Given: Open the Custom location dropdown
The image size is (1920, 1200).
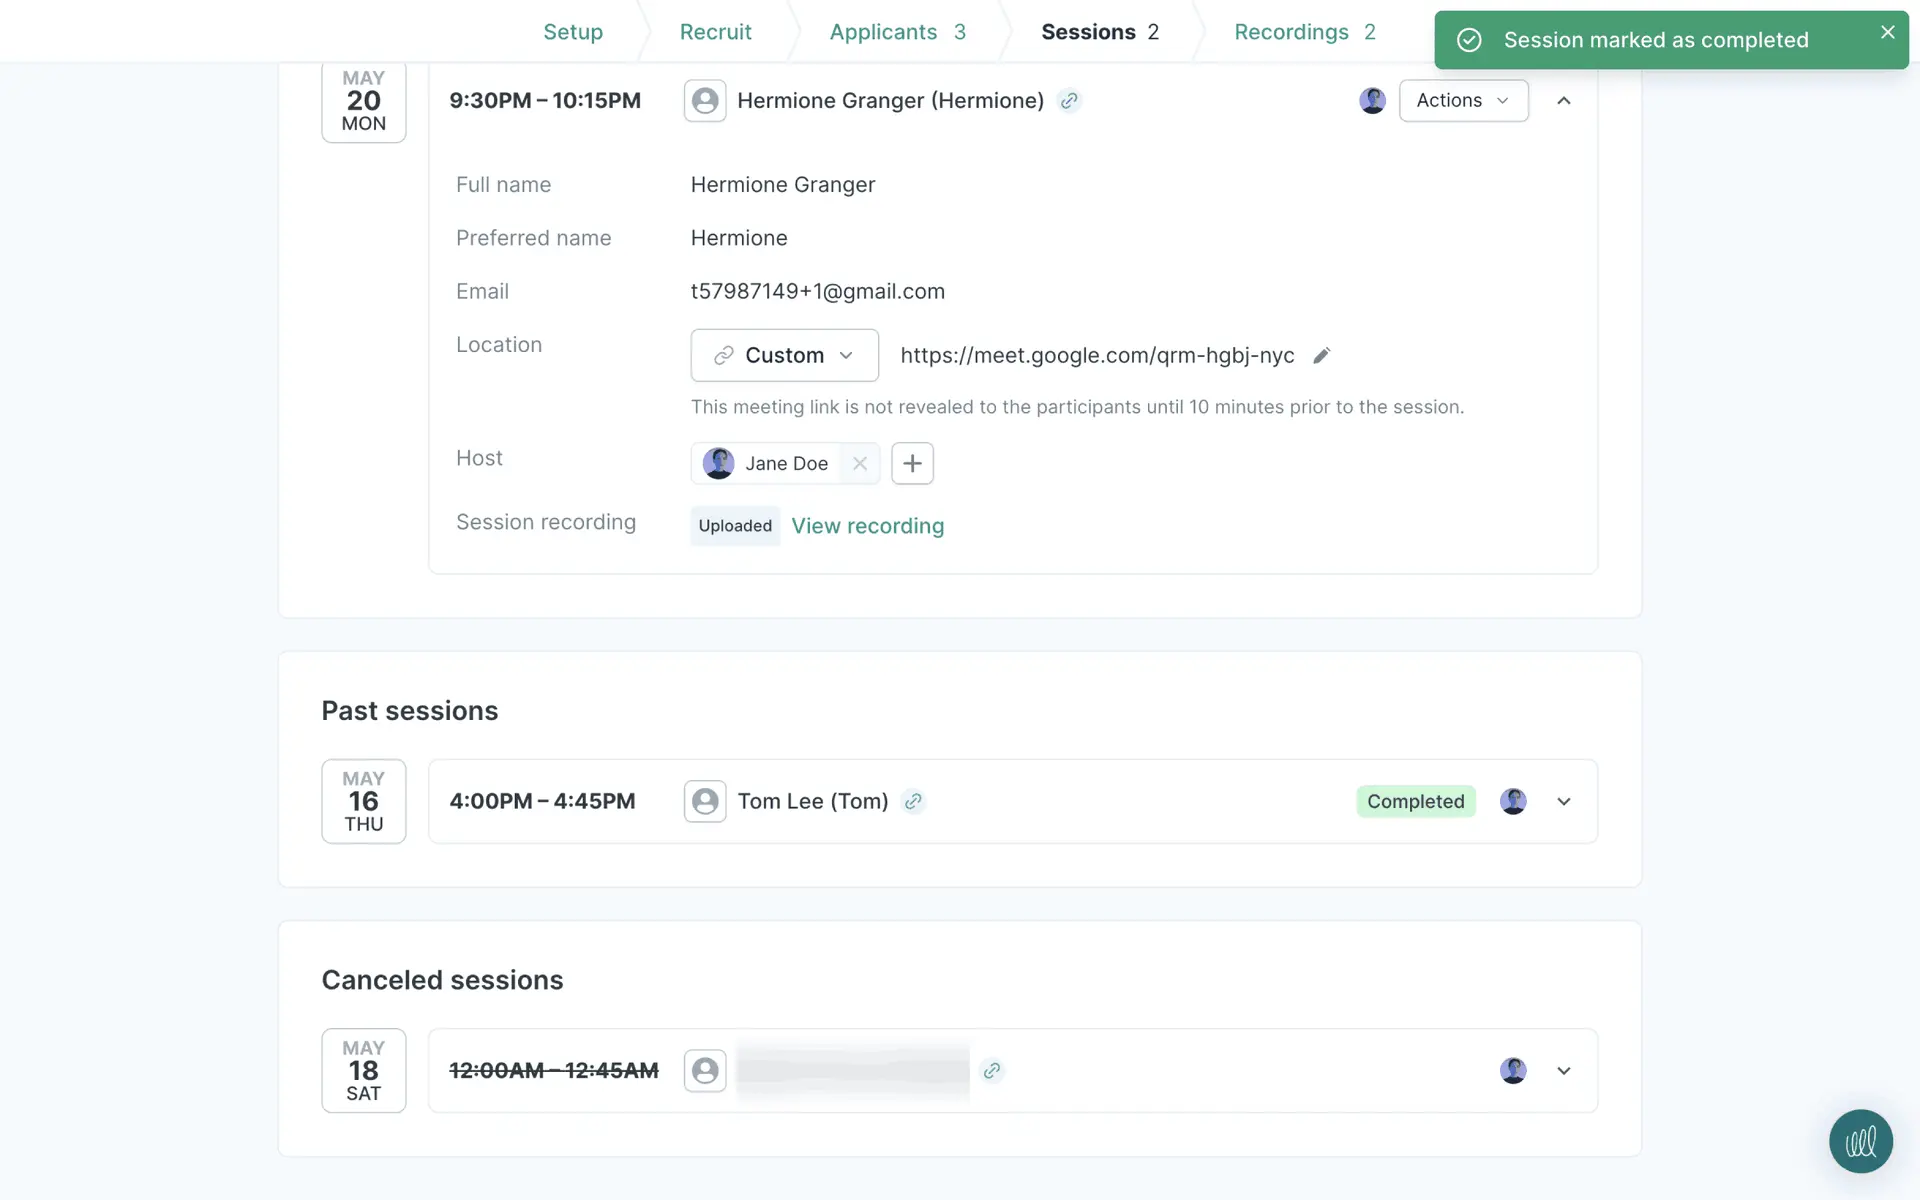Looking at the screenshot, I should coord(784,355).
